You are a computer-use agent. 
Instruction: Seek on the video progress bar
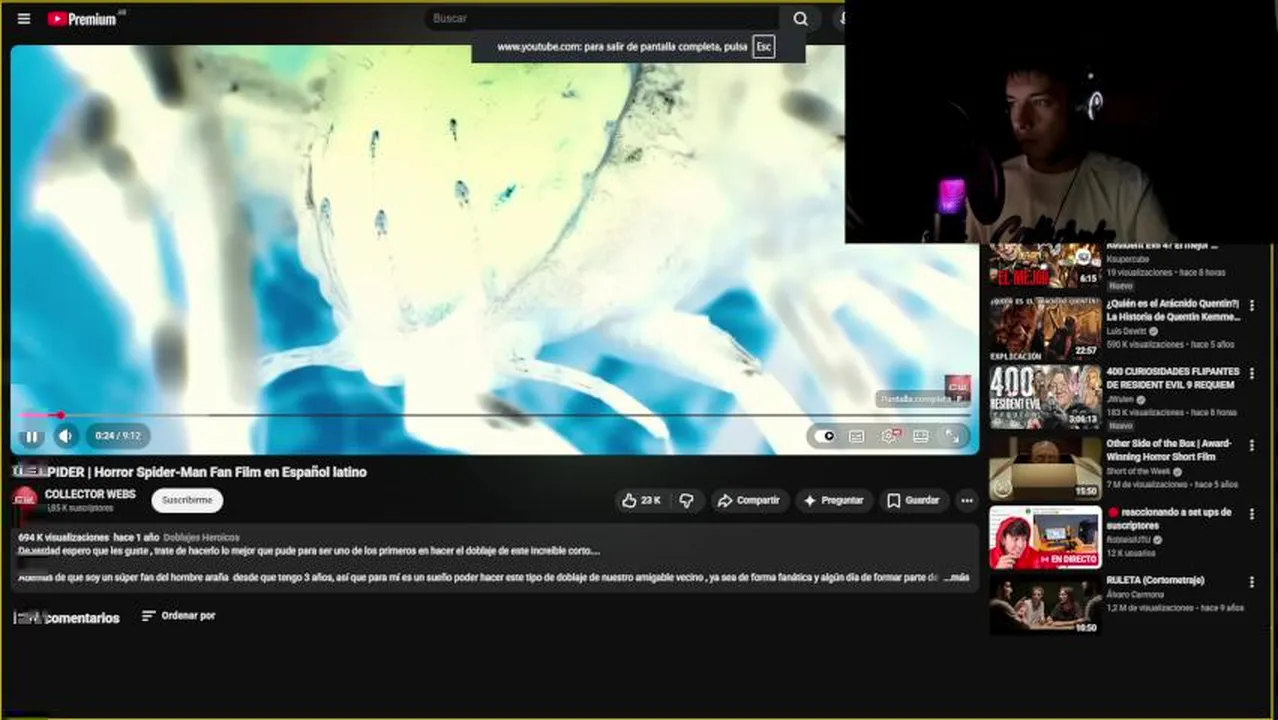click(495, 415)
